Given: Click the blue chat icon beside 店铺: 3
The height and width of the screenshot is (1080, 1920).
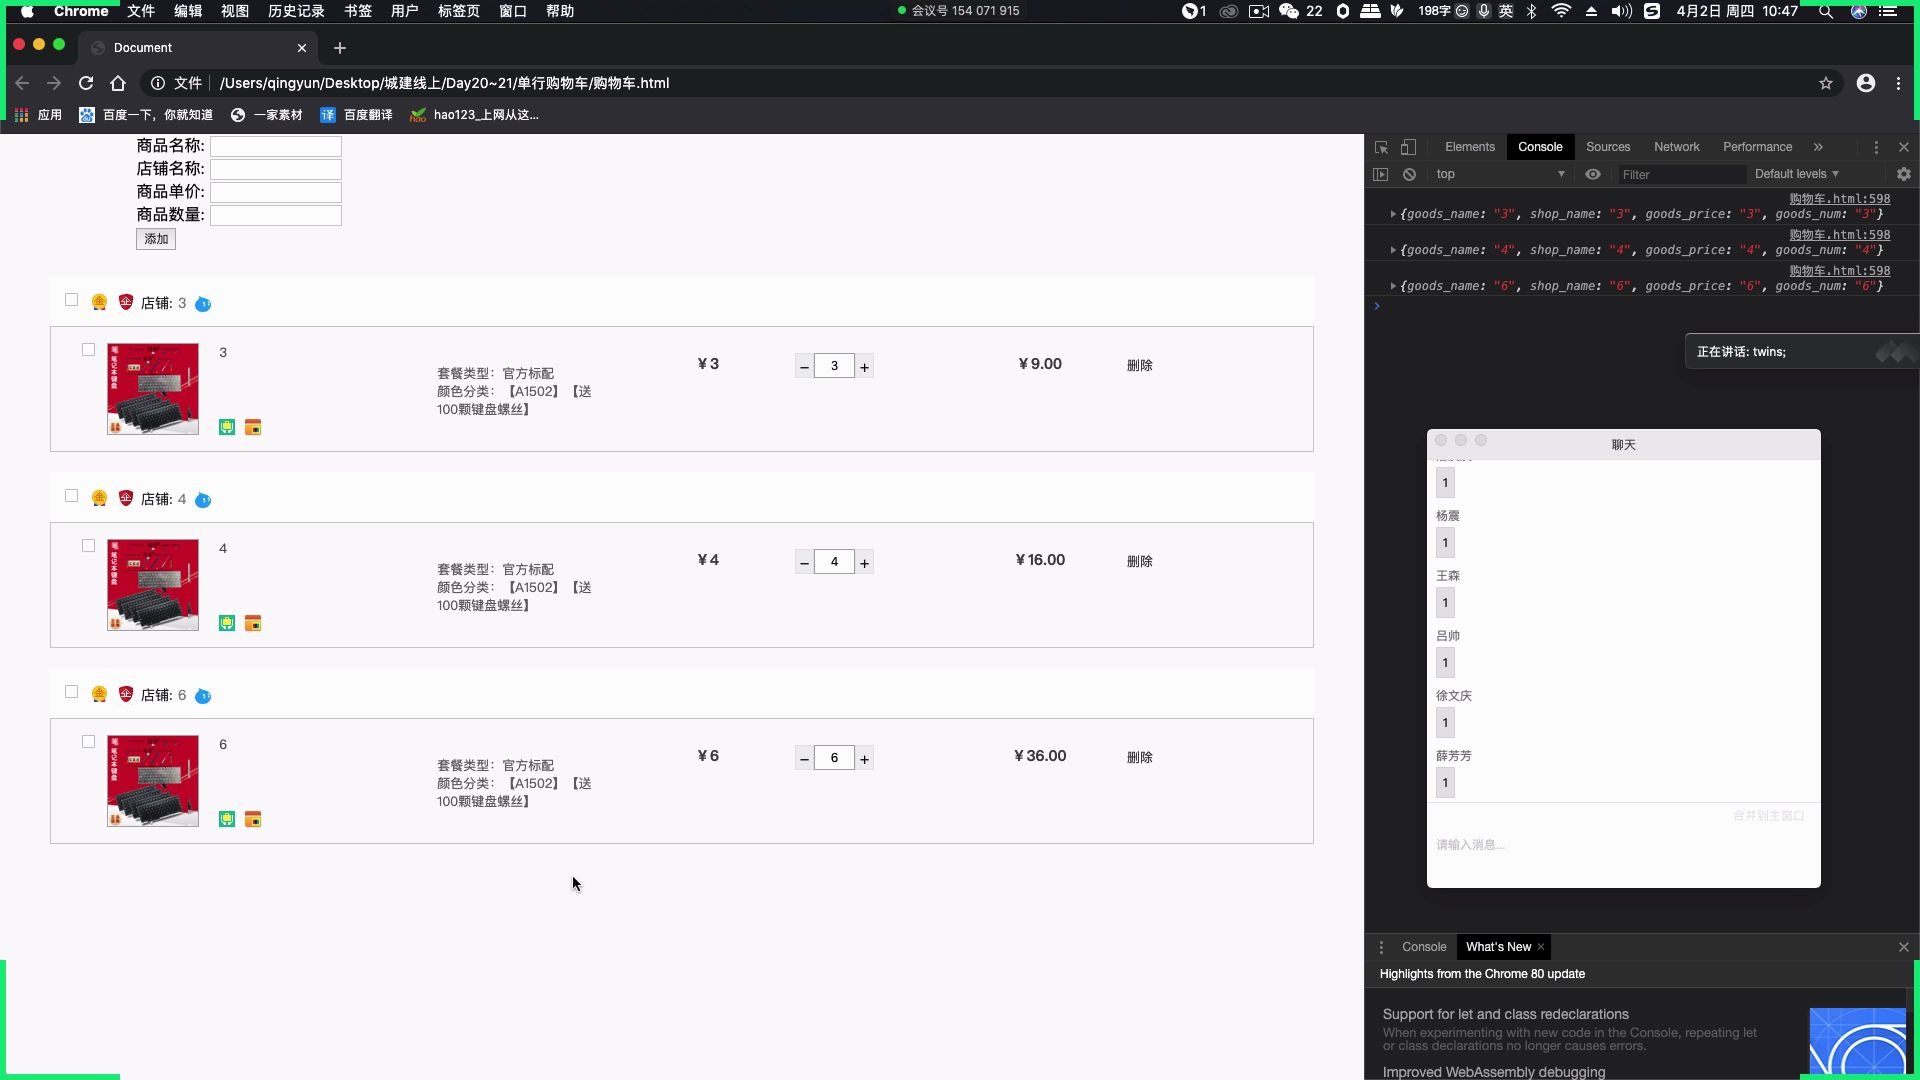Looking at the screenshot, I should 203,304.
